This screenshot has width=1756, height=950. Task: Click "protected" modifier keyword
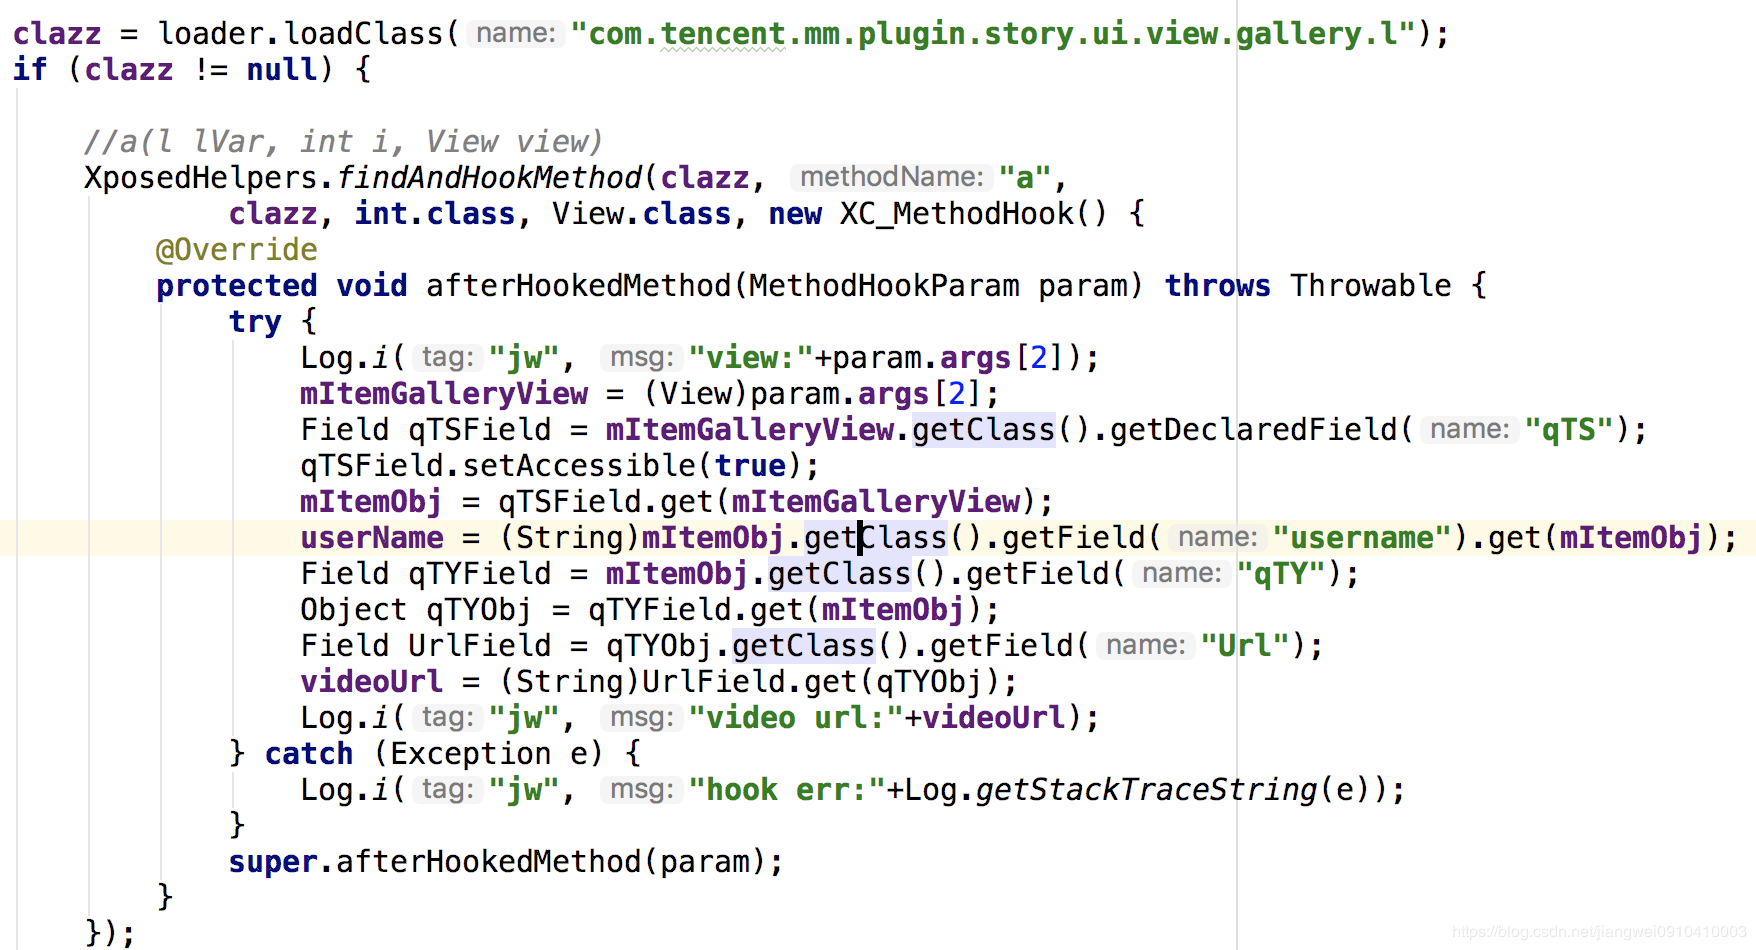(x=236, y=285)
